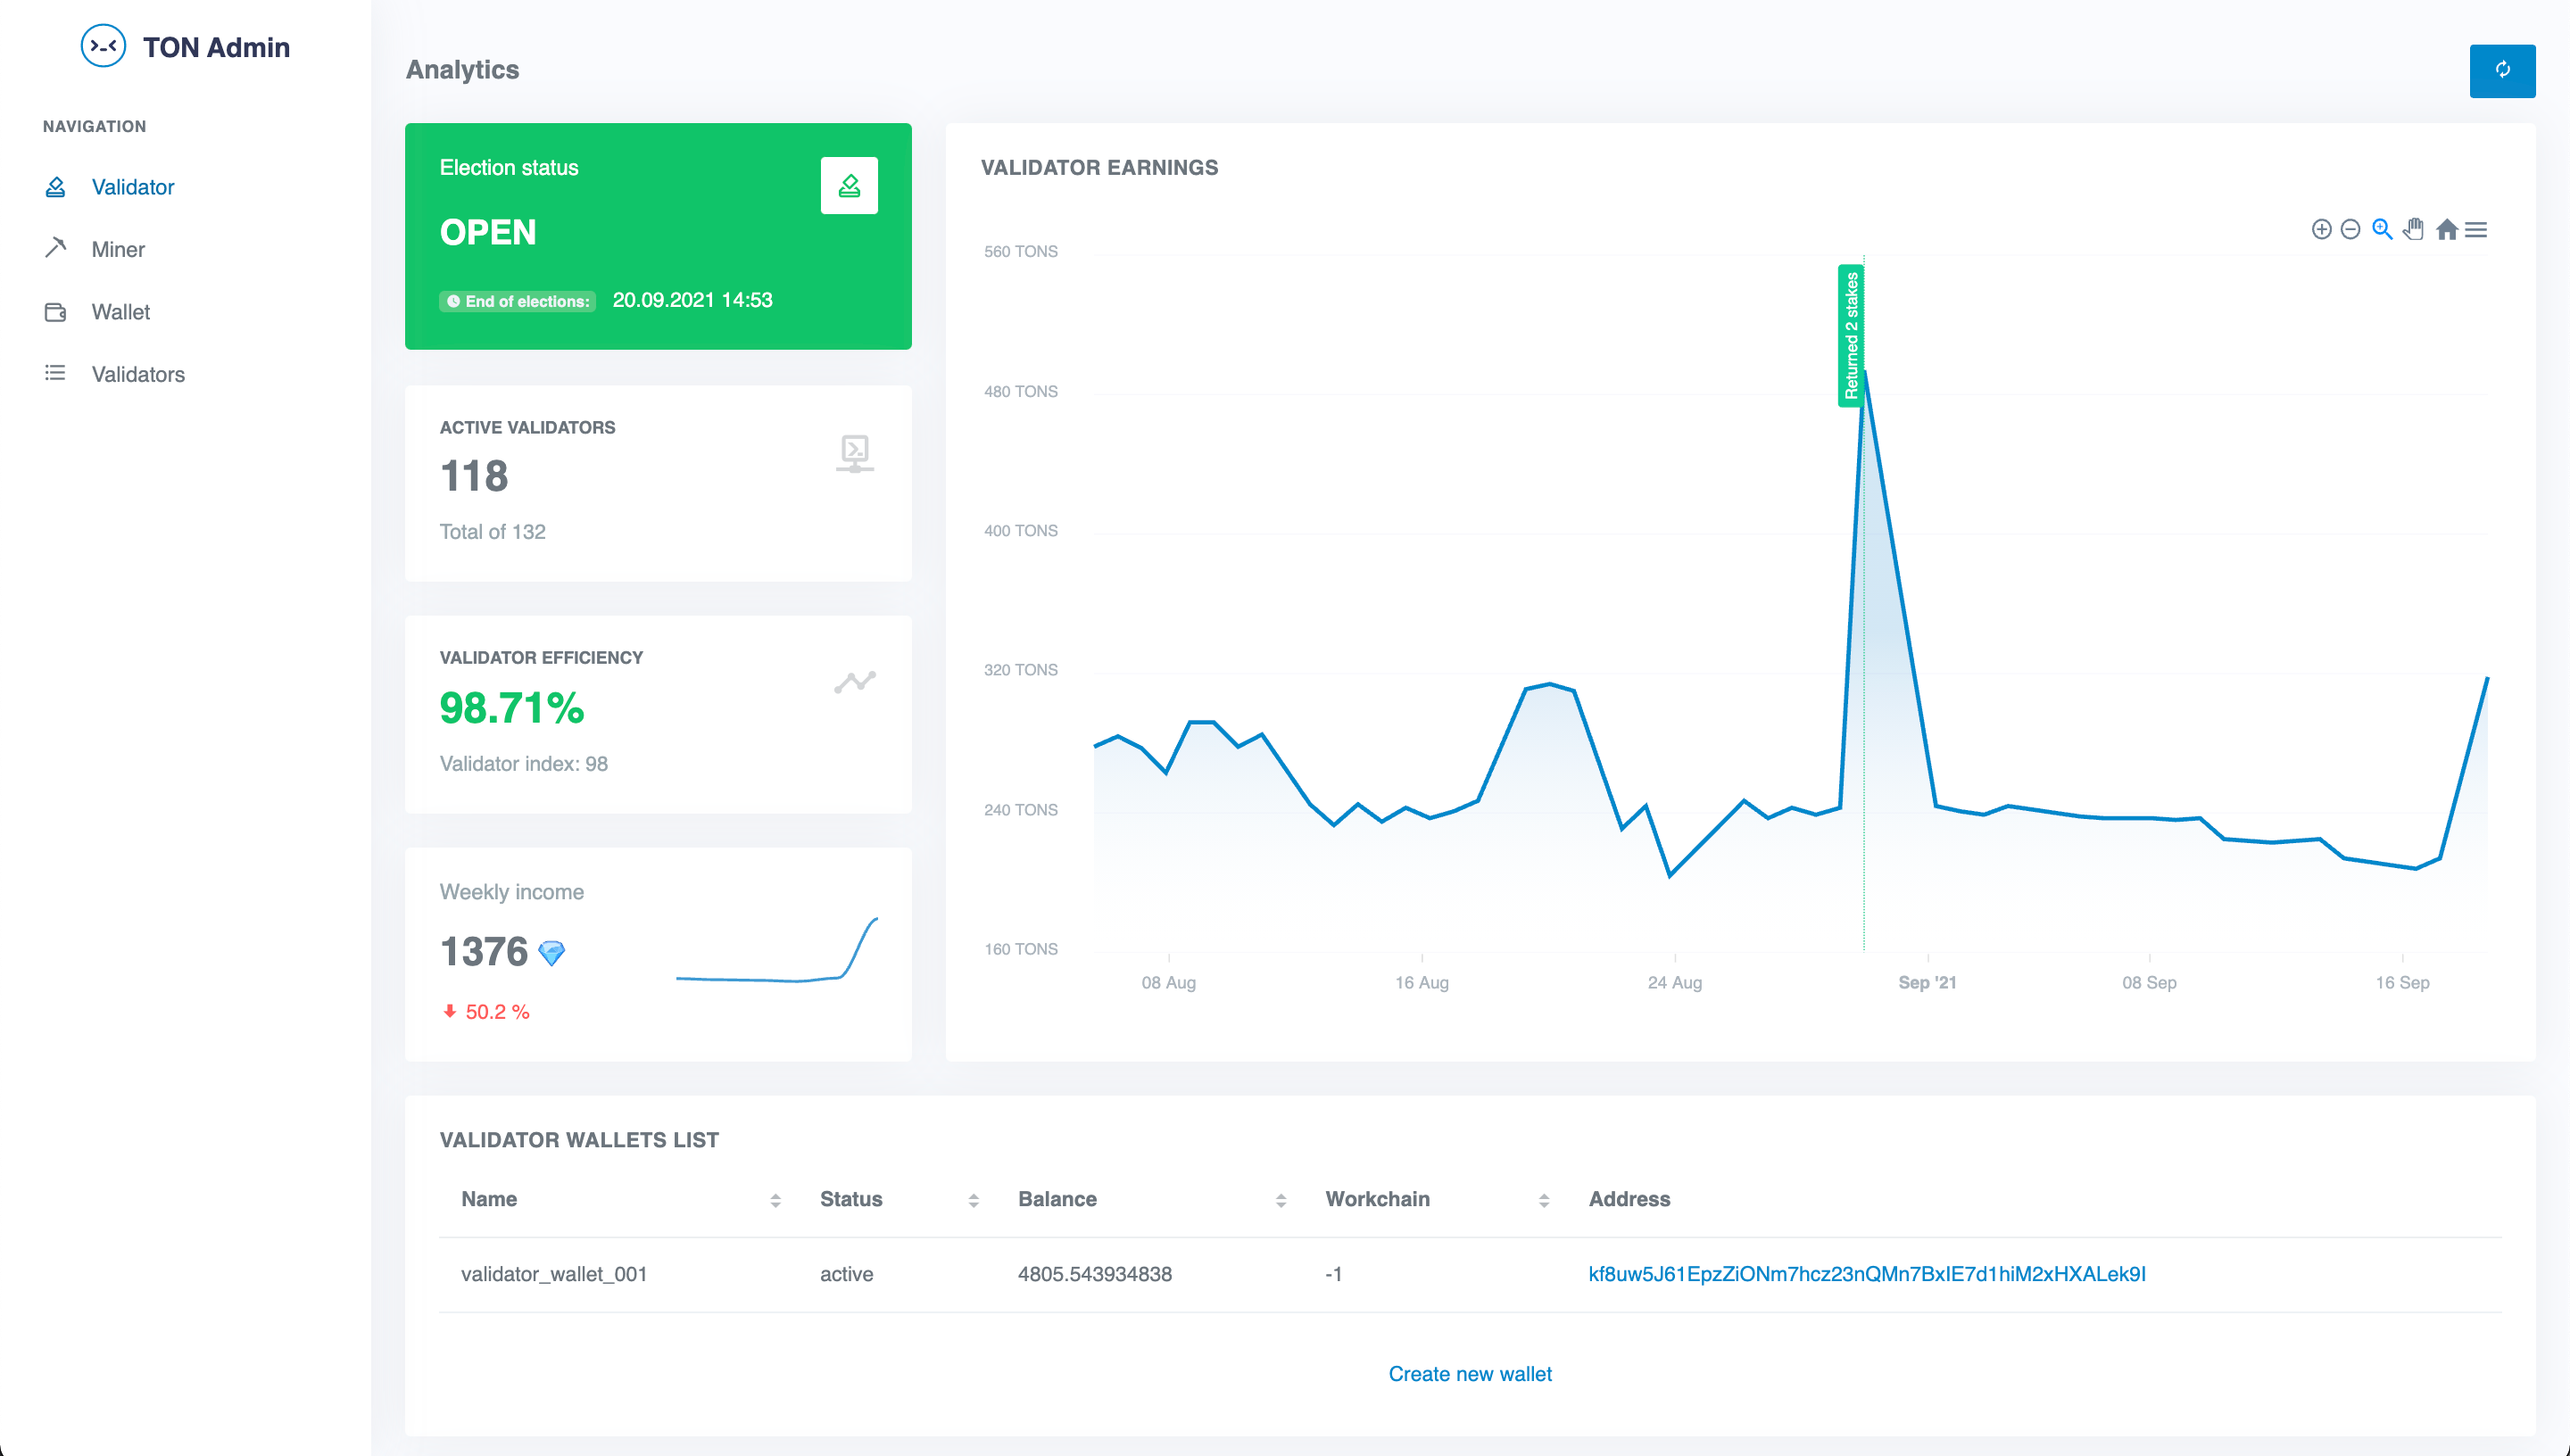
Task: Click the zoom-in magnifier icon on chart
Action: pyautogui.click(x=2383, y=227)
